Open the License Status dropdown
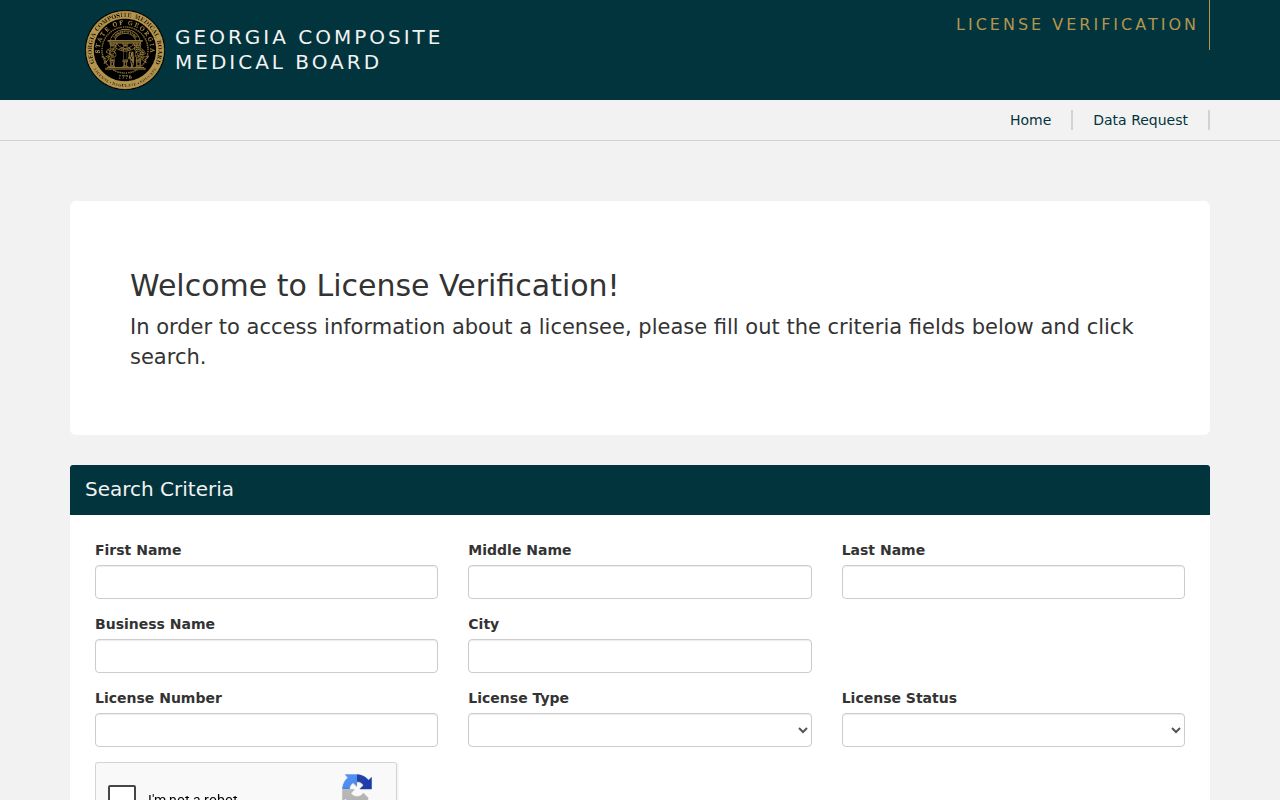 (x=1013, y=730)
